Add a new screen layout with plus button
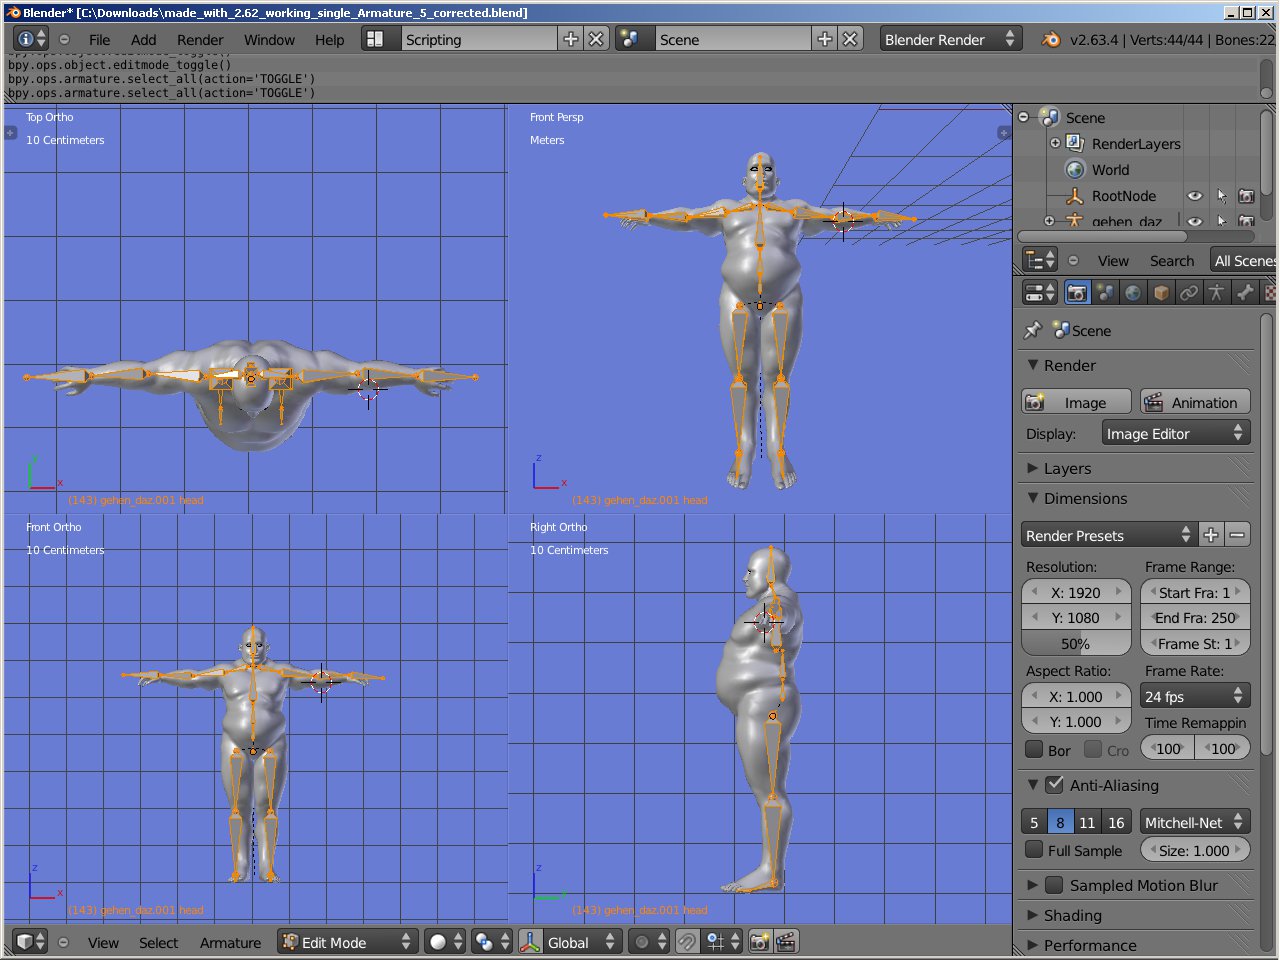 [x=571, y=39]
